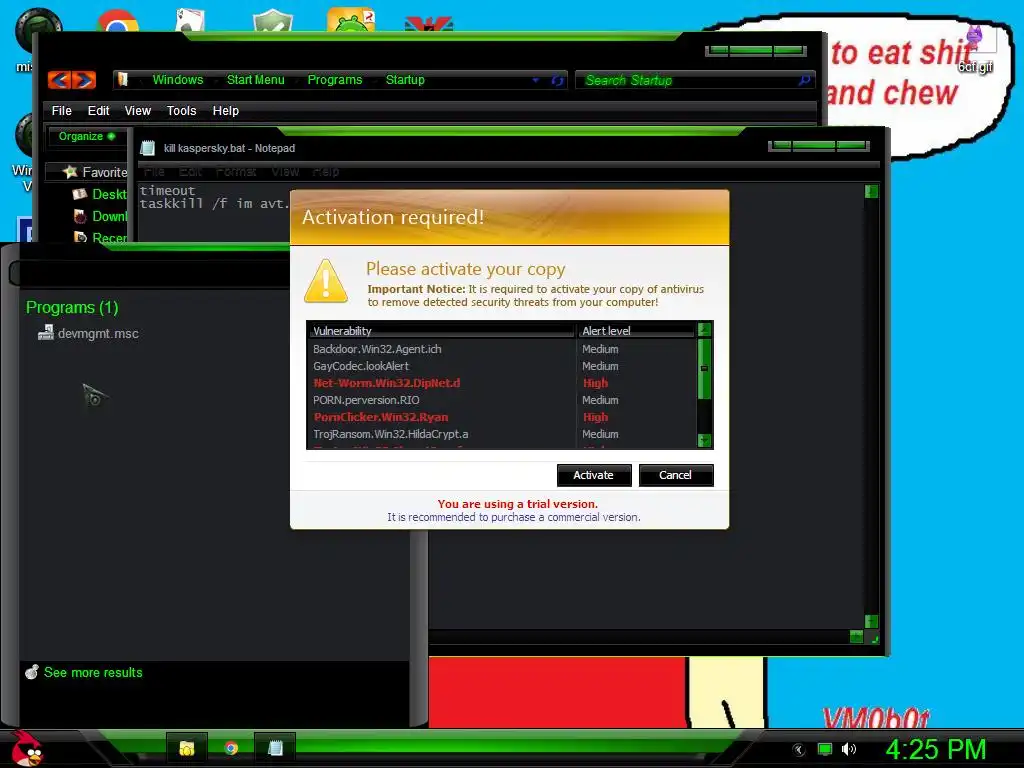Viewport: 1024px width, 768px height.
Task: Open the Help menu in Explorer
Action: (x=225, y=110)
